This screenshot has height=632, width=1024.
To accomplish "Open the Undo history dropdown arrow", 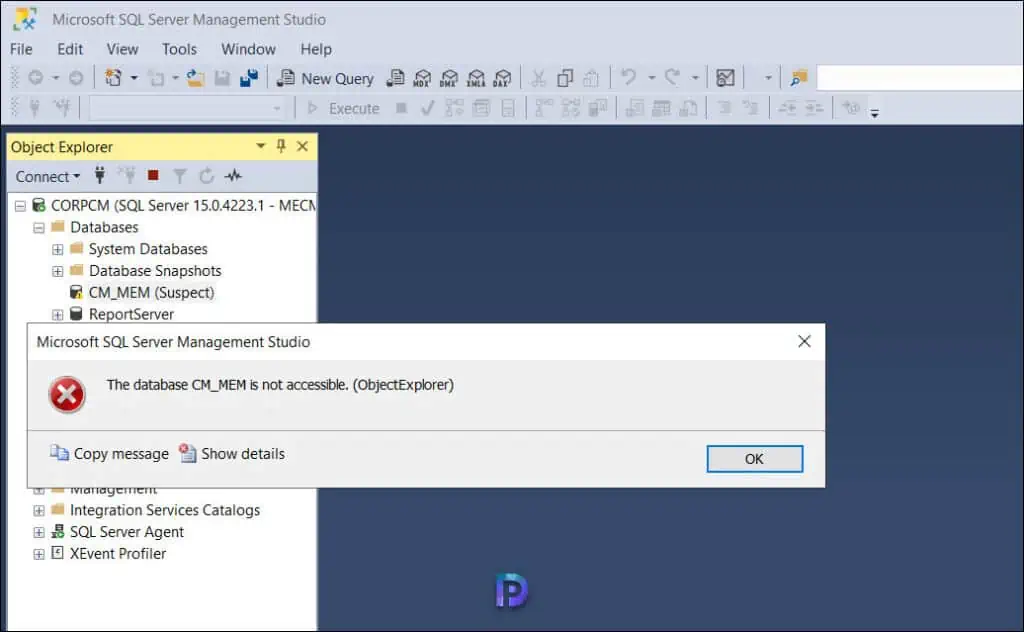I will click(651, 78).
